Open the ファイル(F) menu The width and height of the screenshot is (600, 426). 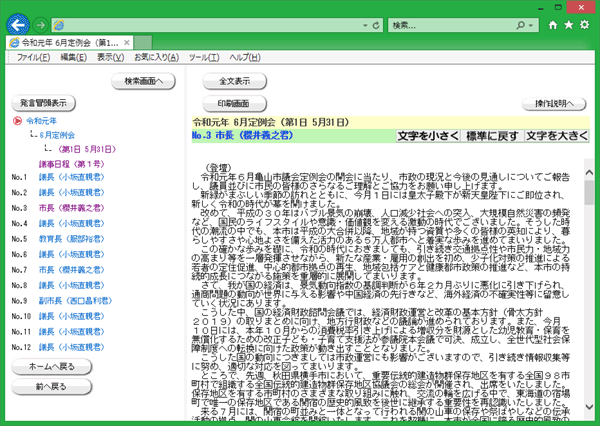33,57
